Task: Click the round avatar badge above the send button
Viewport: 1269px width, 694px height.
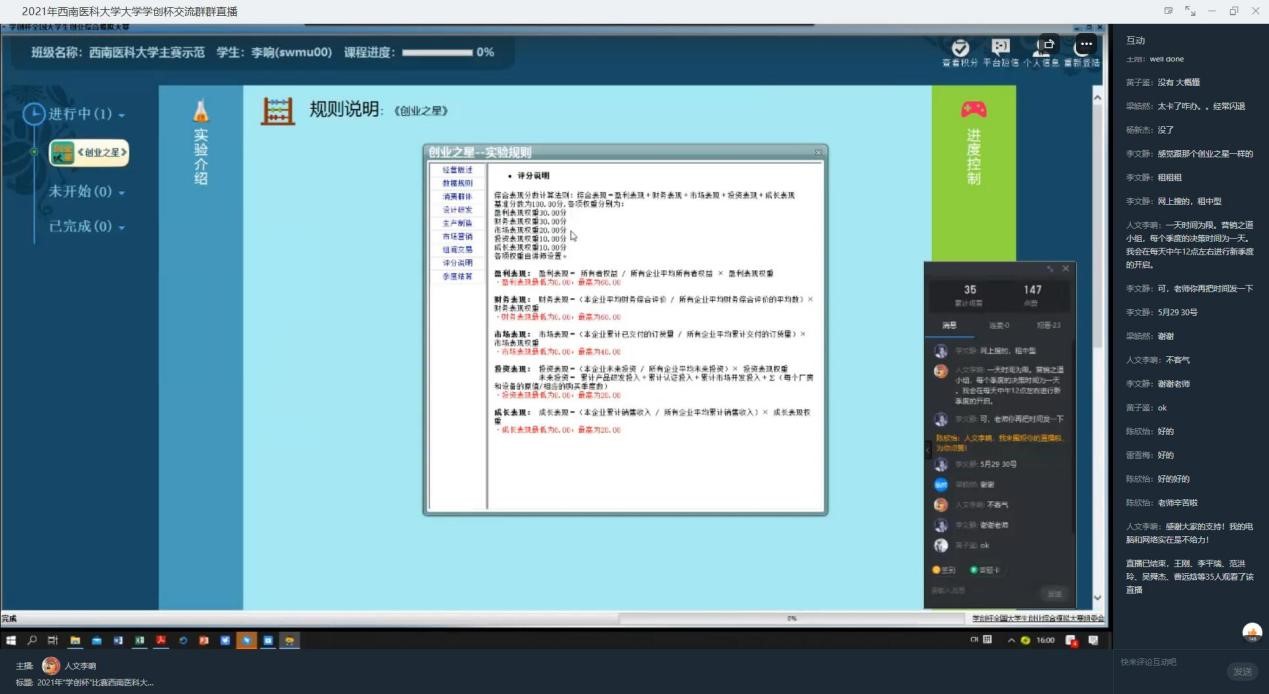Action: coord(1252,632)
